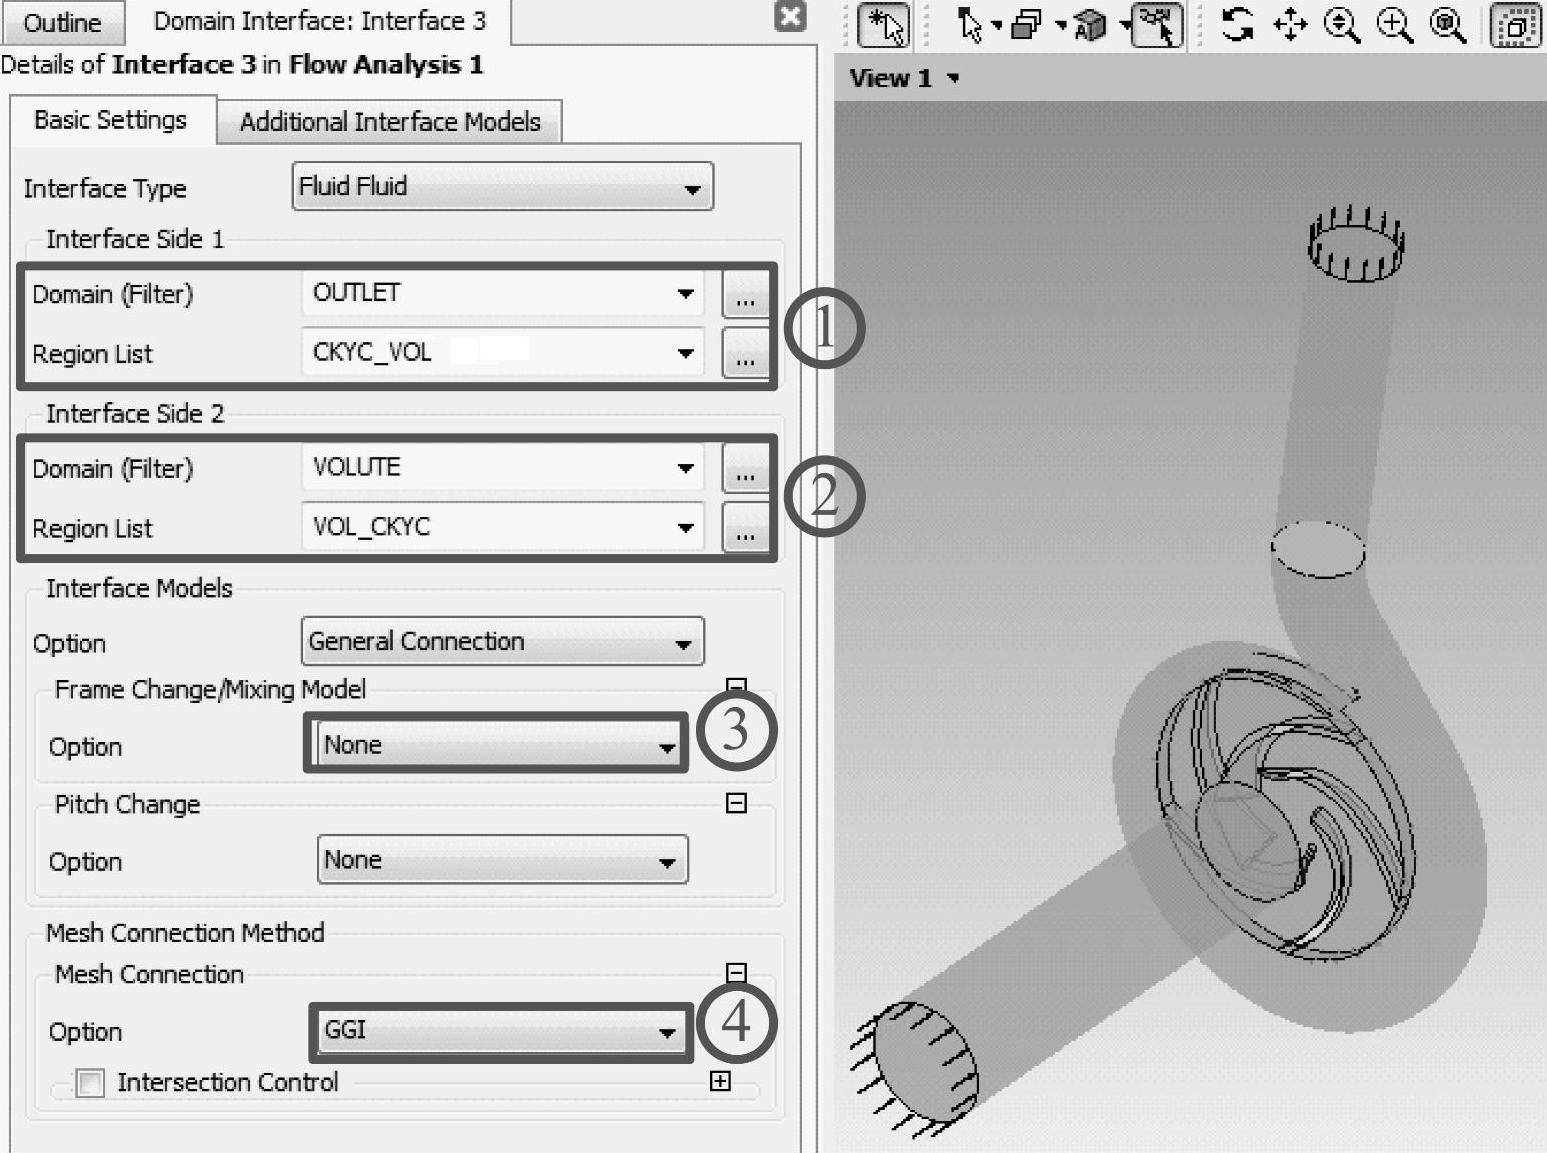Click the 'Interface Side 1' group label

click(x=135, y=239)
